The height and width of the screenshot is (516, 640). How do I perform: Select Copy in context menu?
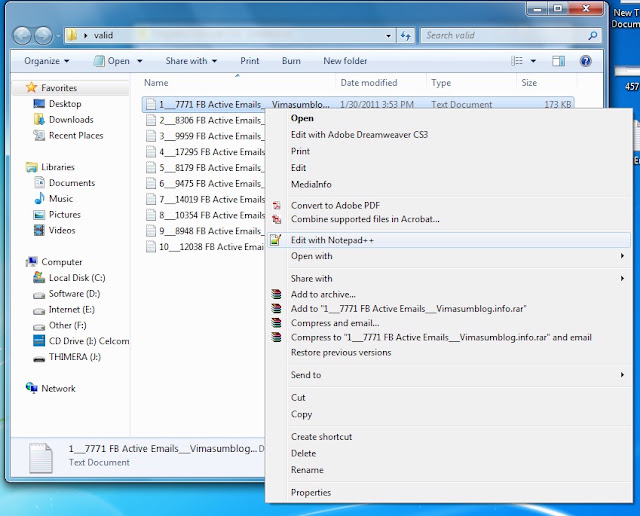click(x=449, y=414)
